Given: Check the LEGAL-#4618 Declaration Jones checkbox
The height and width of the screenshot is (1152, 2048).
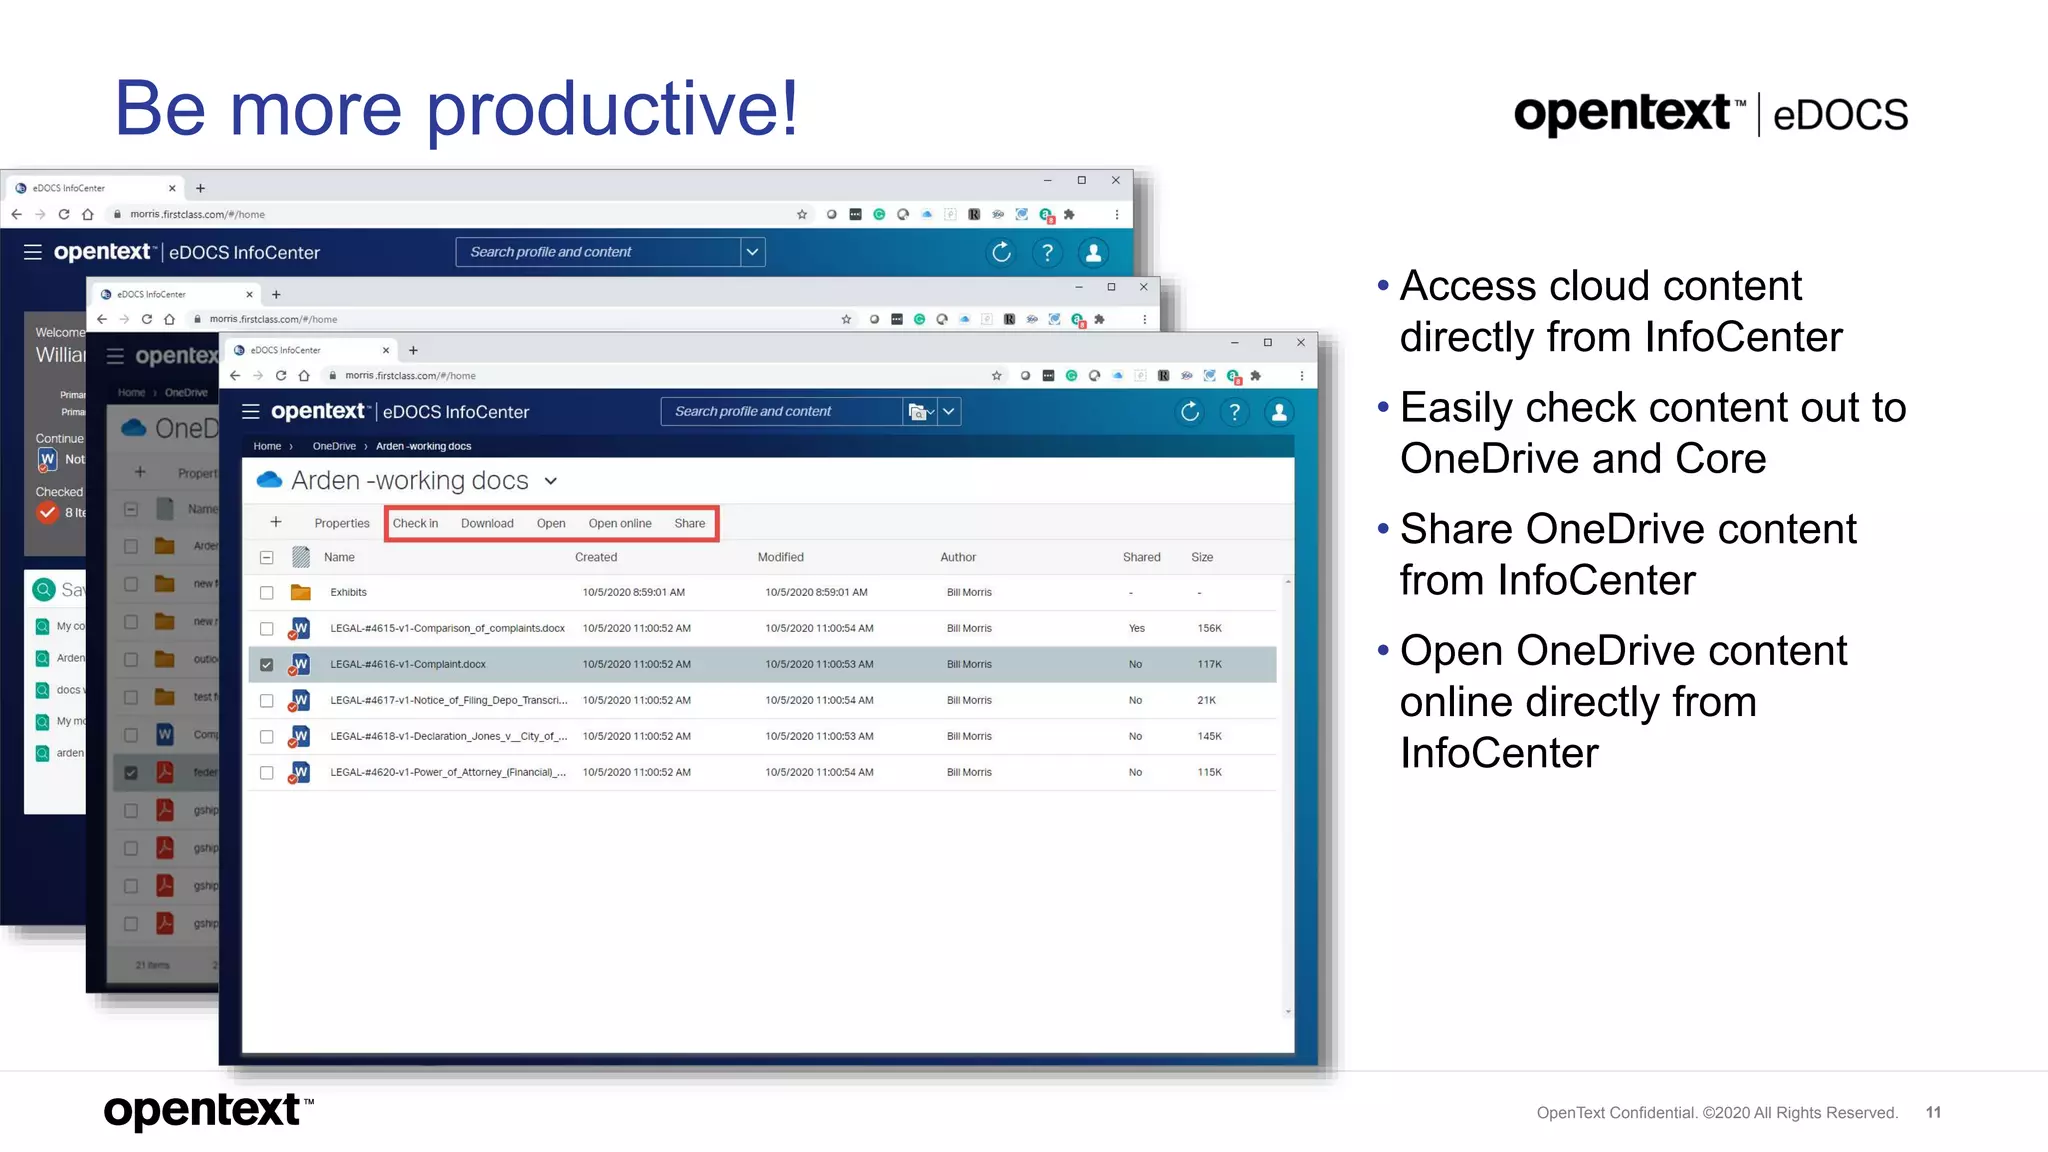Looking at the screenshot, I should 267,737.
